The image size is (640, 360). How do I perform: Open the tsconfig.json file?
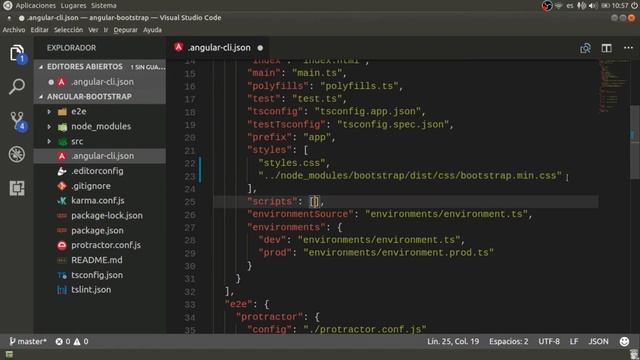(100, 275)
